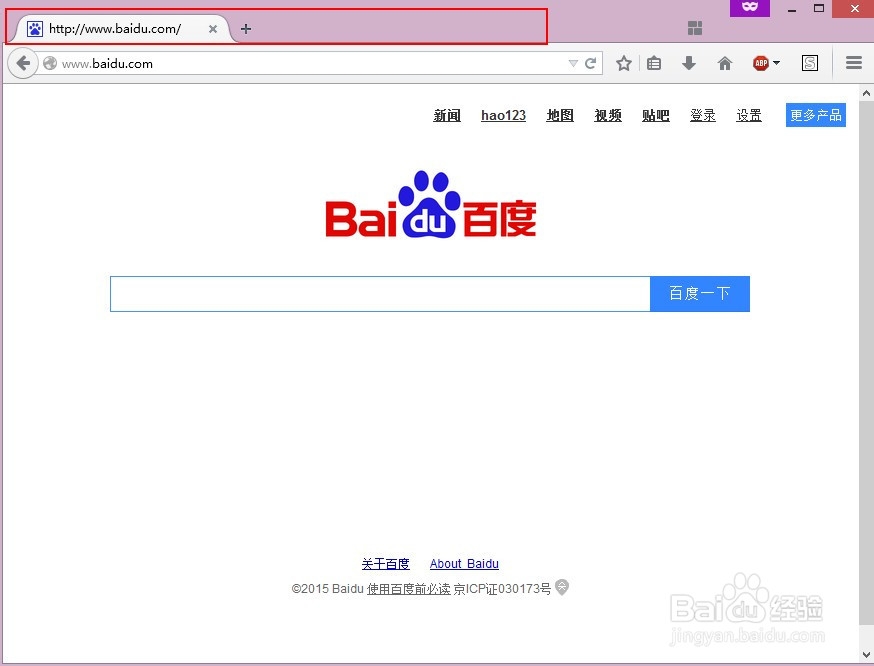
Task: Click the back navigation arrow
Action: tap(23, 63)
